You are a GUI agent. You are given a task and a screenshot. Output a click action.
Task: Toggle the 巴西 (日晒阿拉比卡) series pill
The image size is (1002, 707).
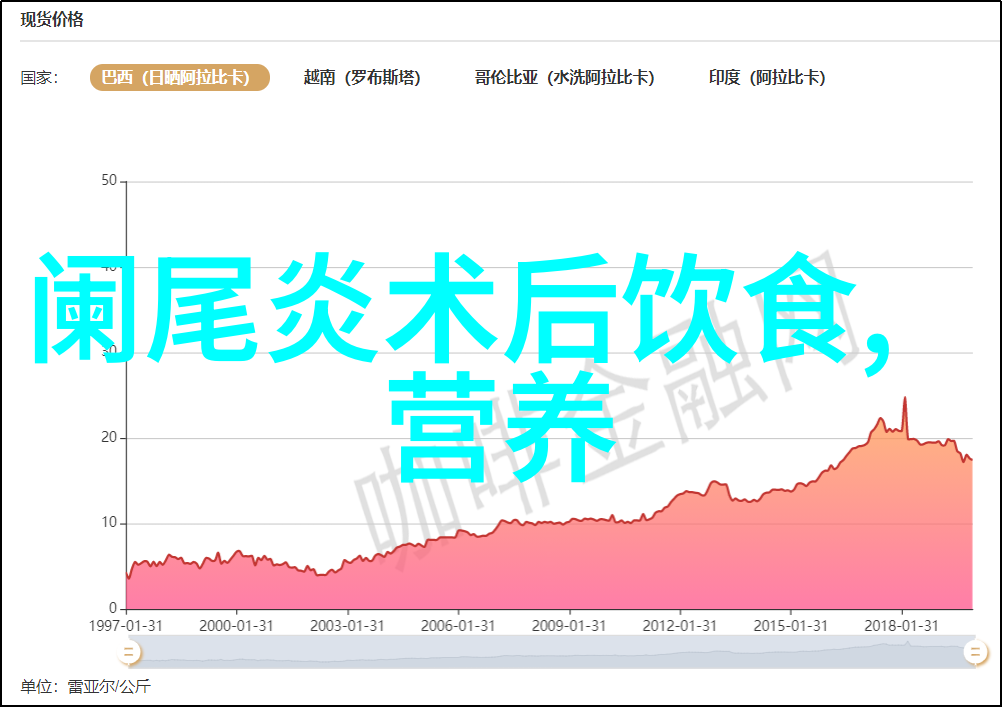tap(180, 78)
